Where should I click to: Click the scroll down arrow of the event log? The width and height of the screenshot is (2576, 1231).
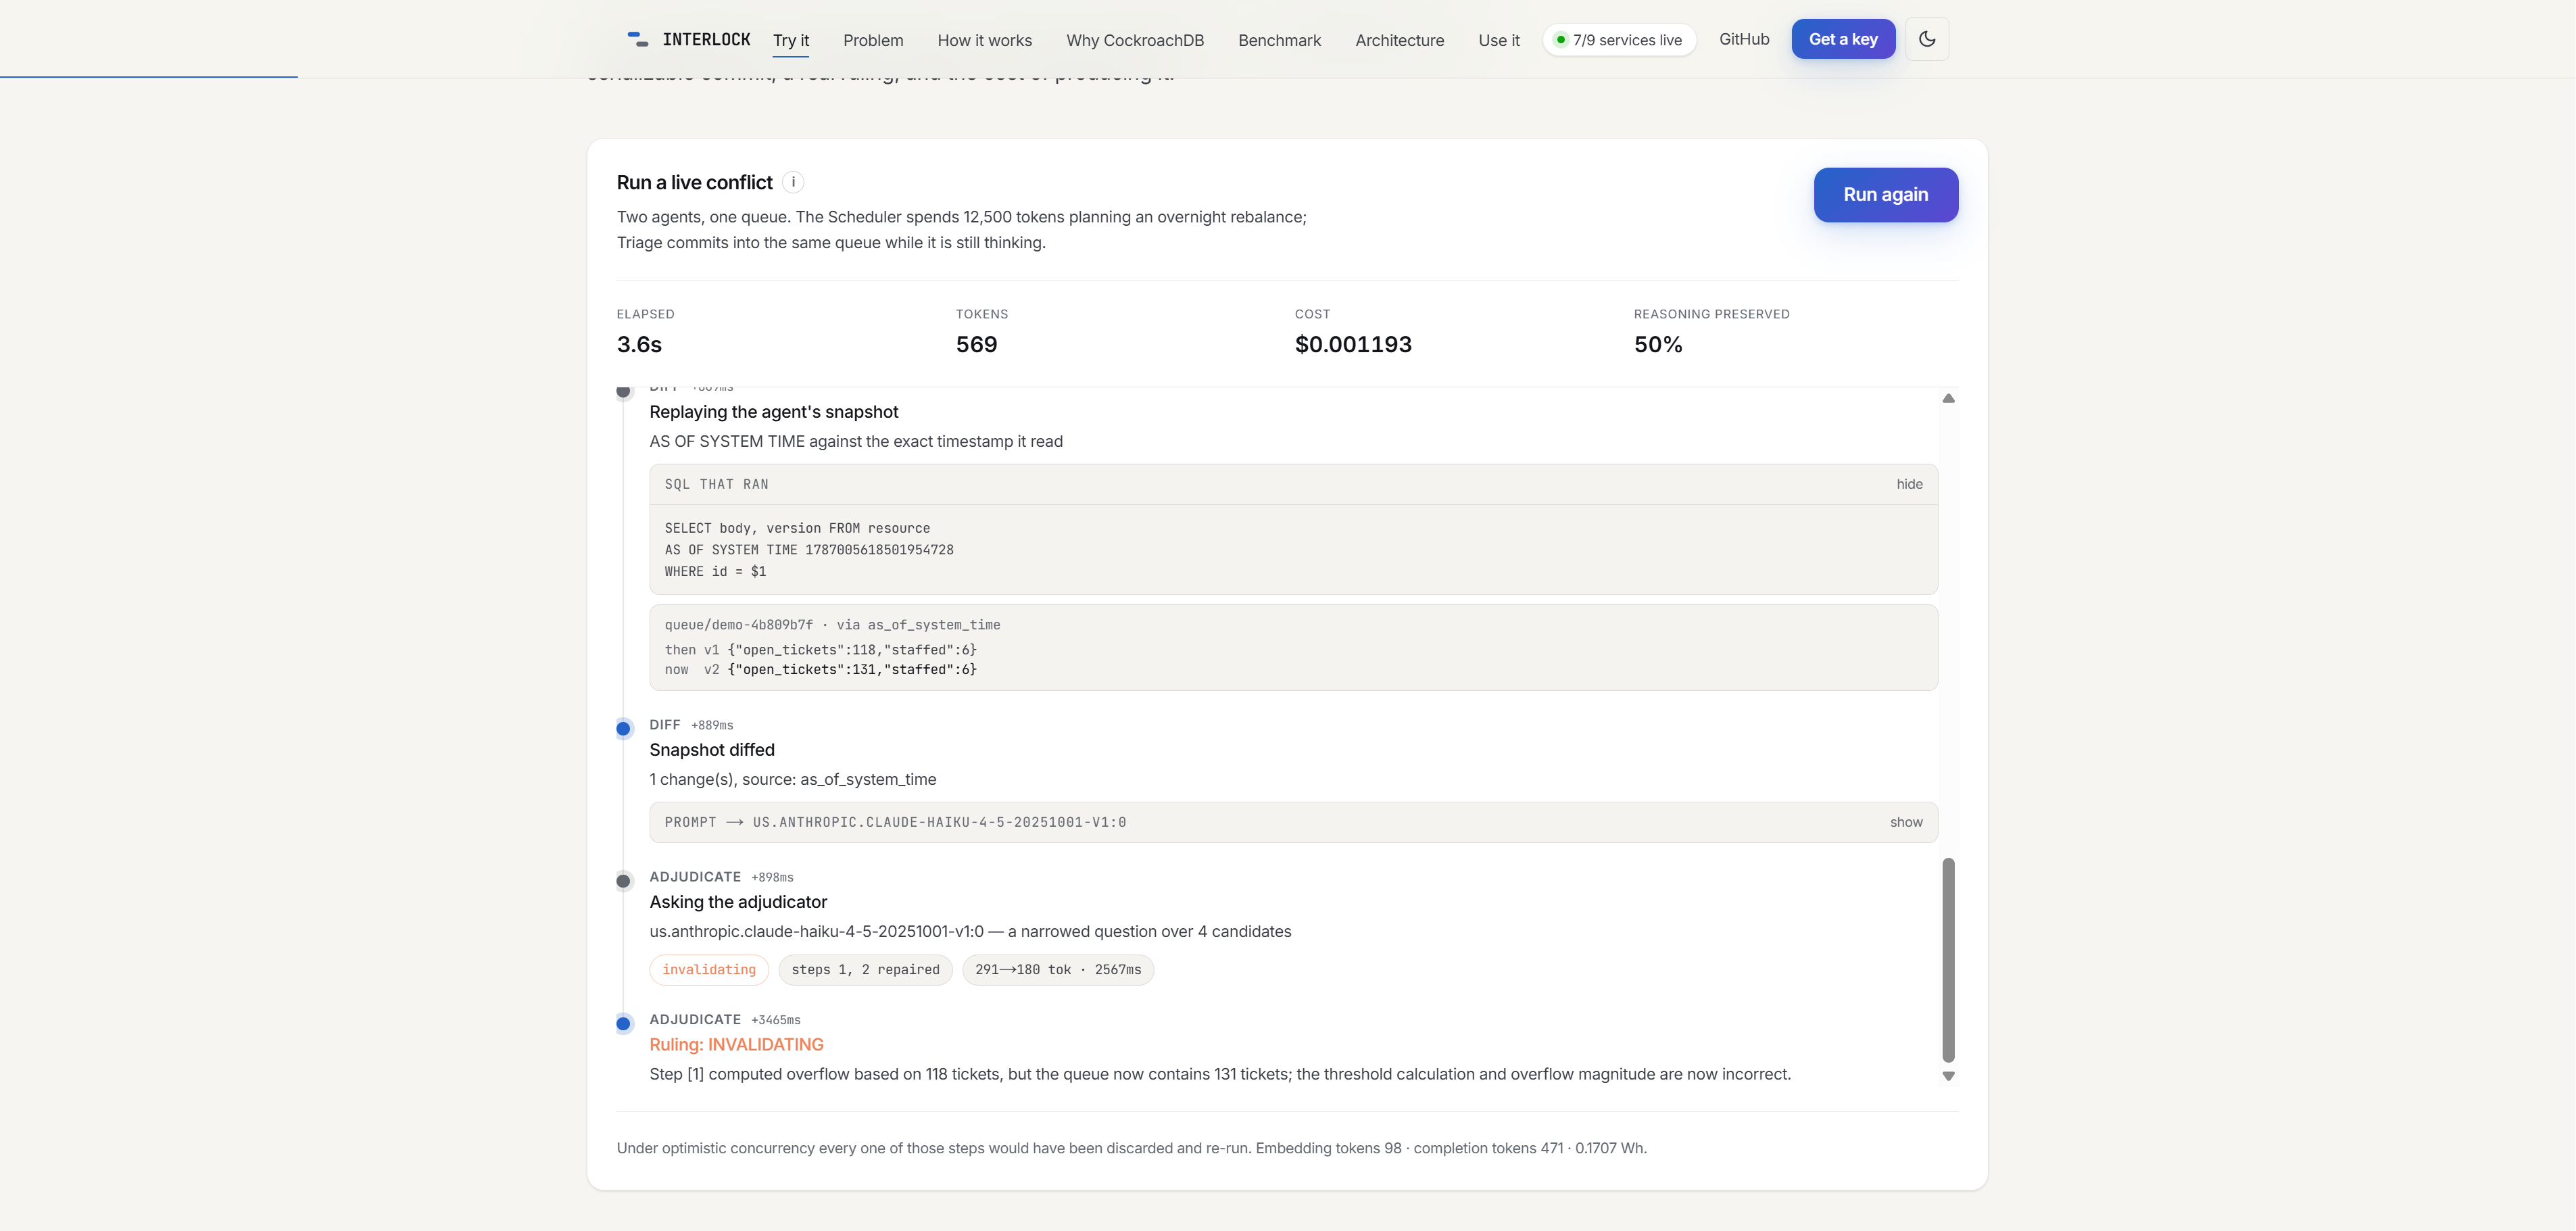[x=1948, y=1076]
